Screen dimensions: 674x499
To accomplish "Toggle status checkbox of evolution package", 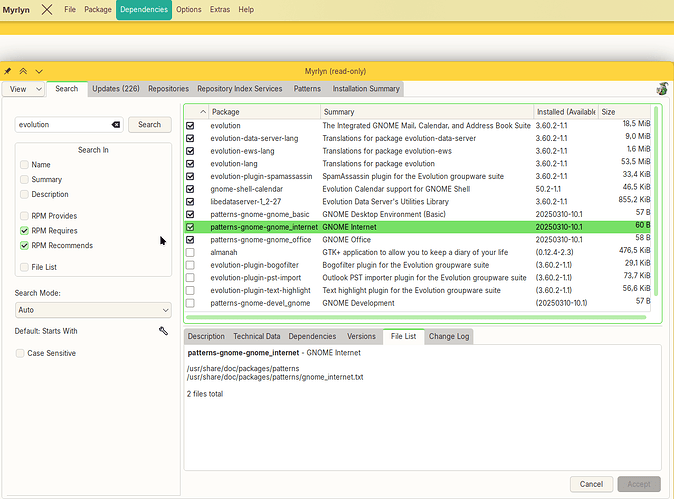I will click(x=190, y=126).
